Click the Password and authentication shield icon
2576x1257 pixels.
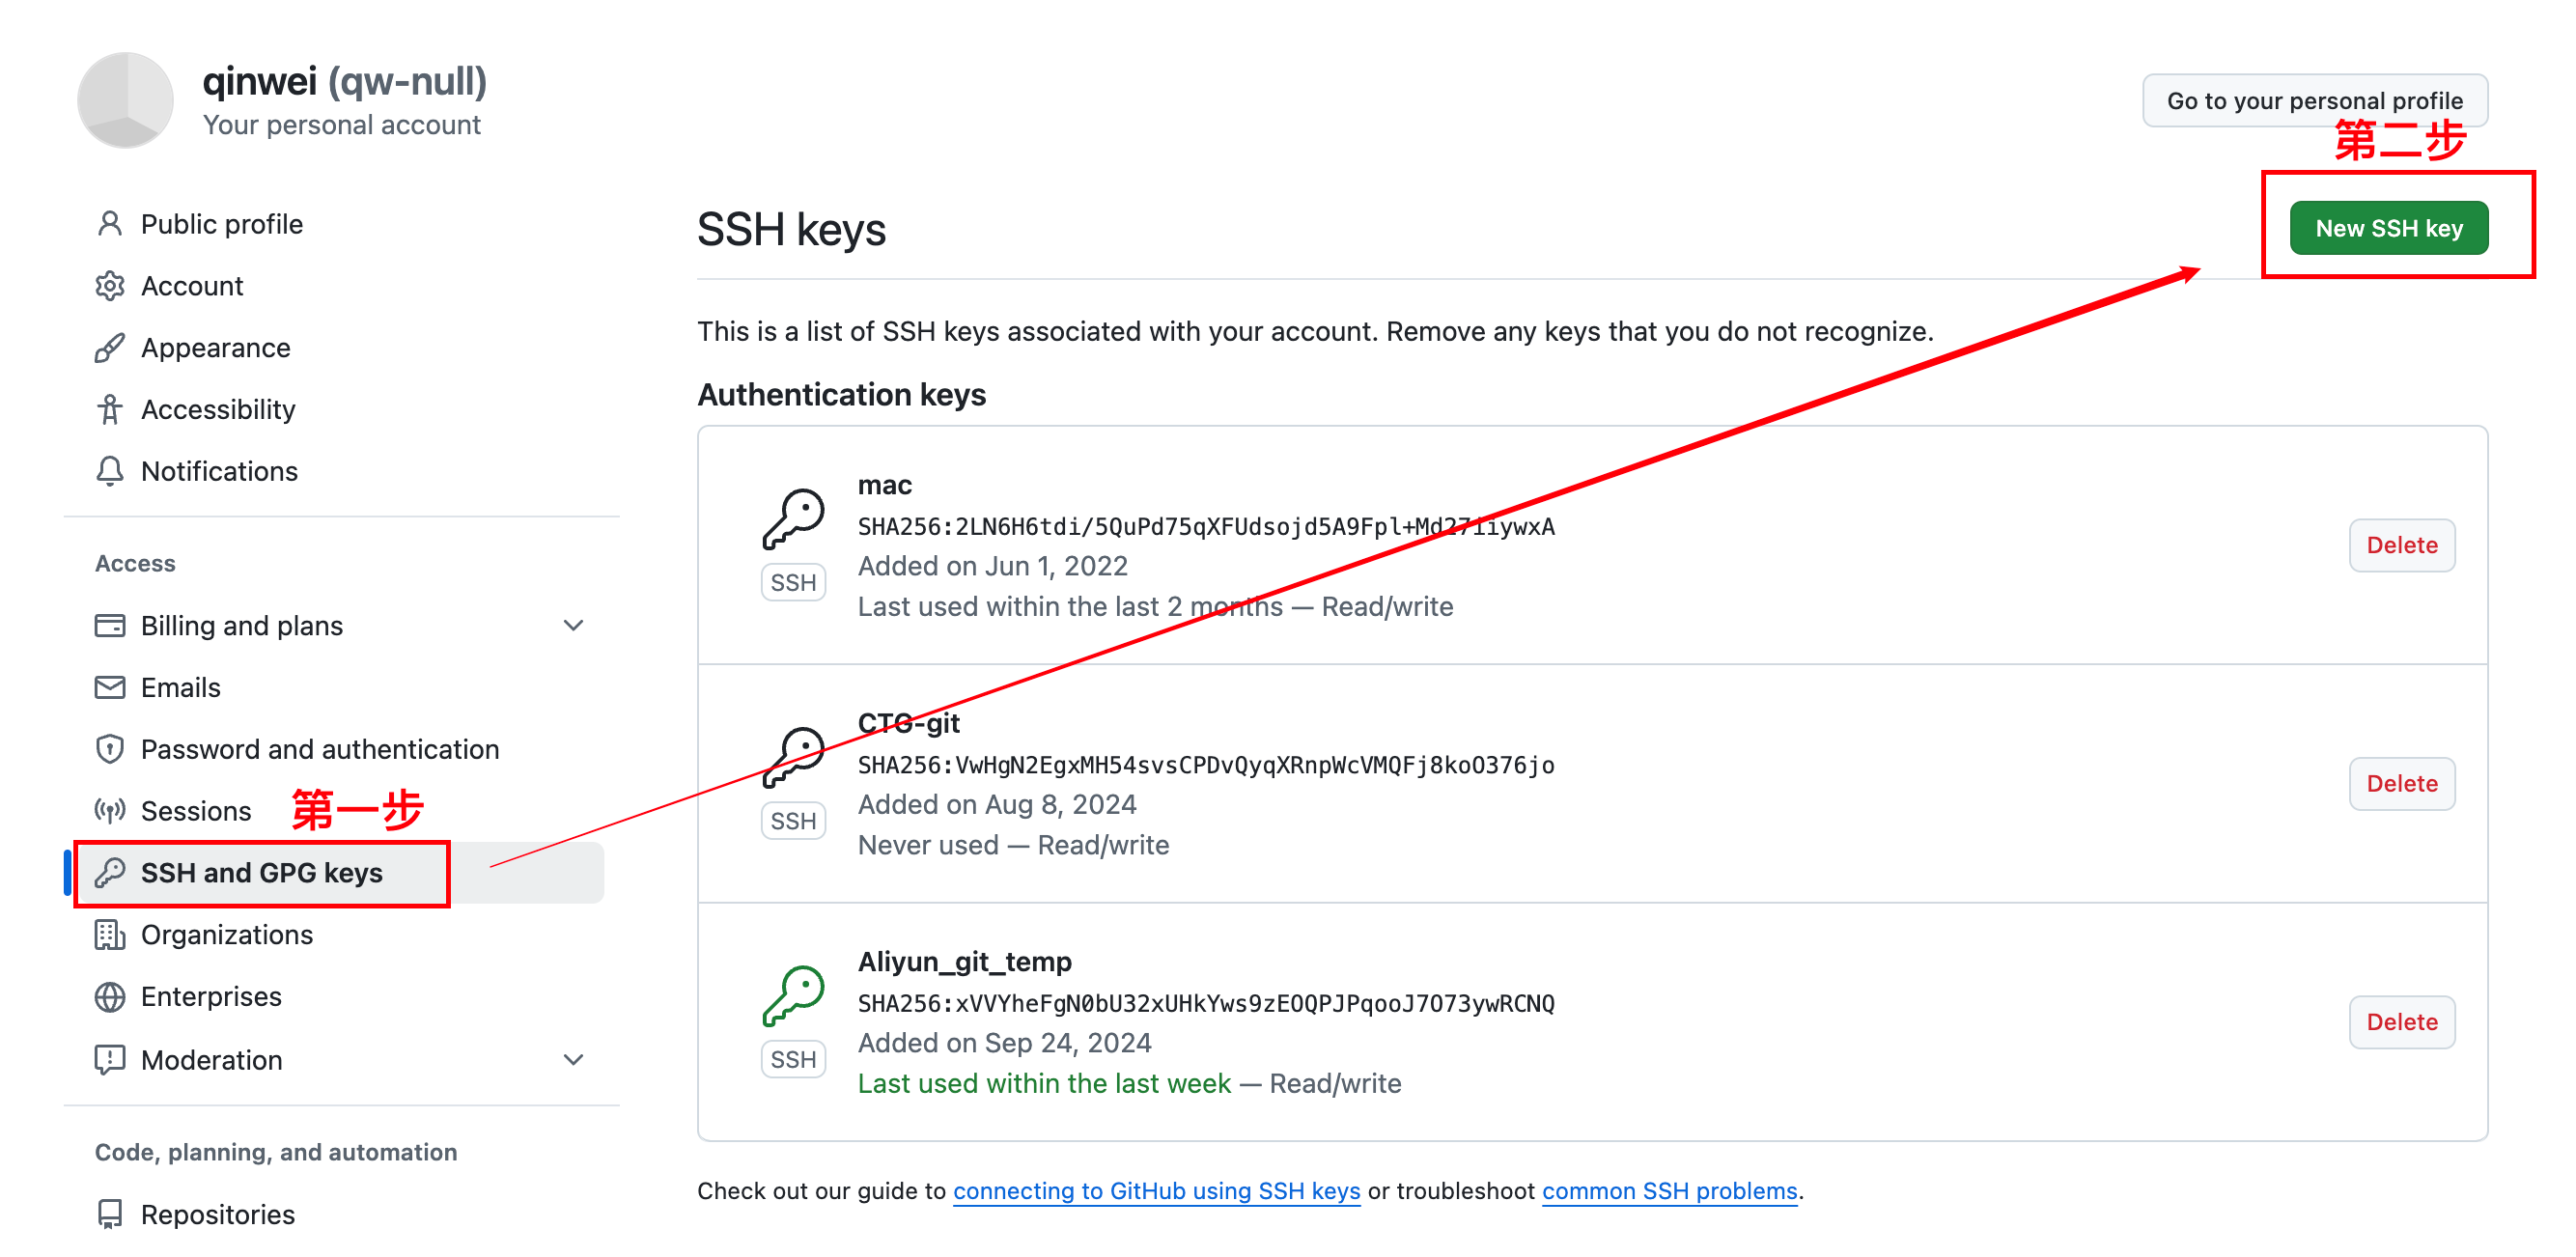pos(110,750)
